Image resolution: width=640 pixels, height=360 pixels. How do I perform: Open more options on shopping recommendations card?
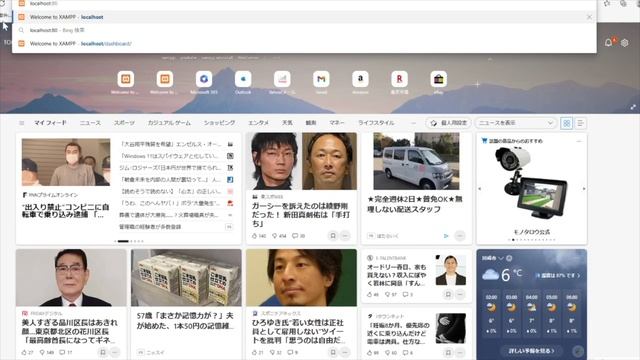(579, 141)
